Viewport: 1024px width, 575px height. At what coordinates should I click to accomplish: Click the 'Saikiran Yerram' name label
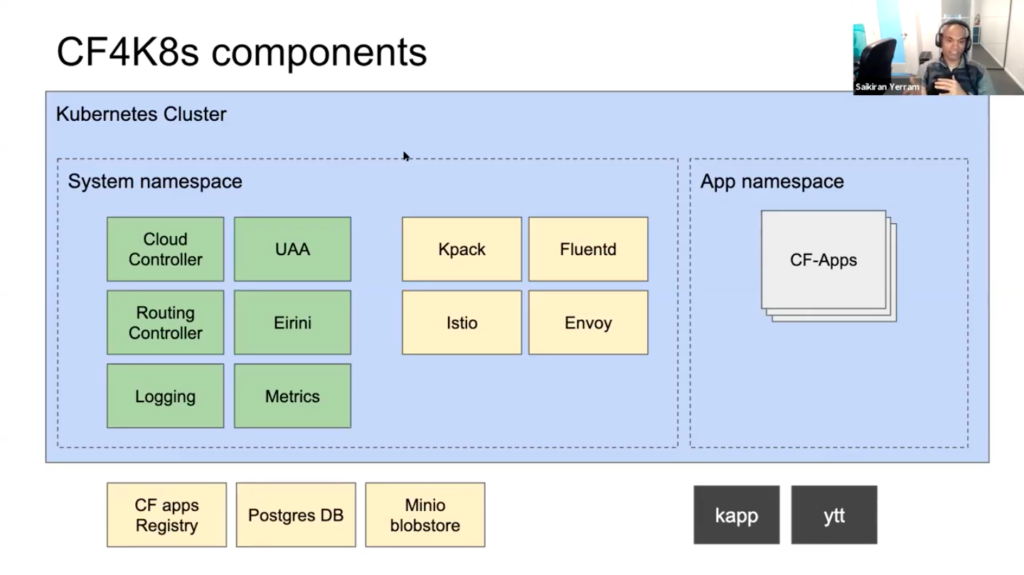(x=887, y=87)
